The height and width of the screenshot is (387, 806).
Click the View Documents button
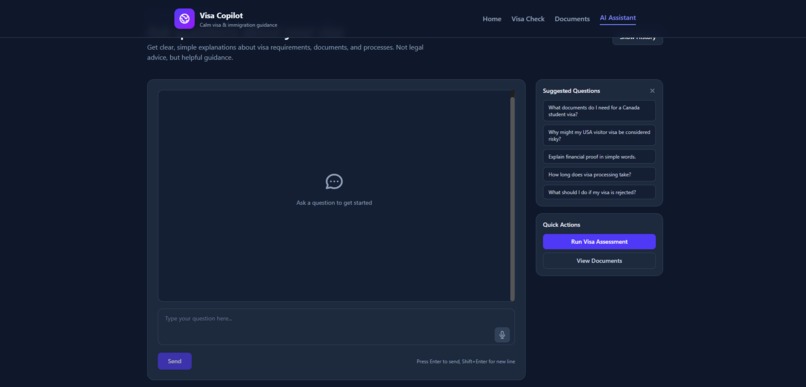coord(599,261)
